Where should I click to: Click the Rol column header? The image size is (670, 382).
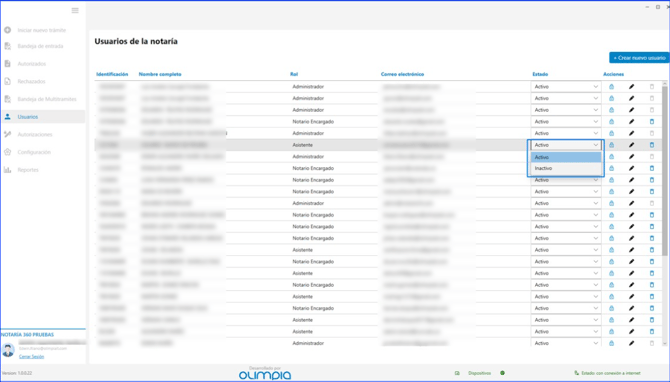tap(294, 74)
